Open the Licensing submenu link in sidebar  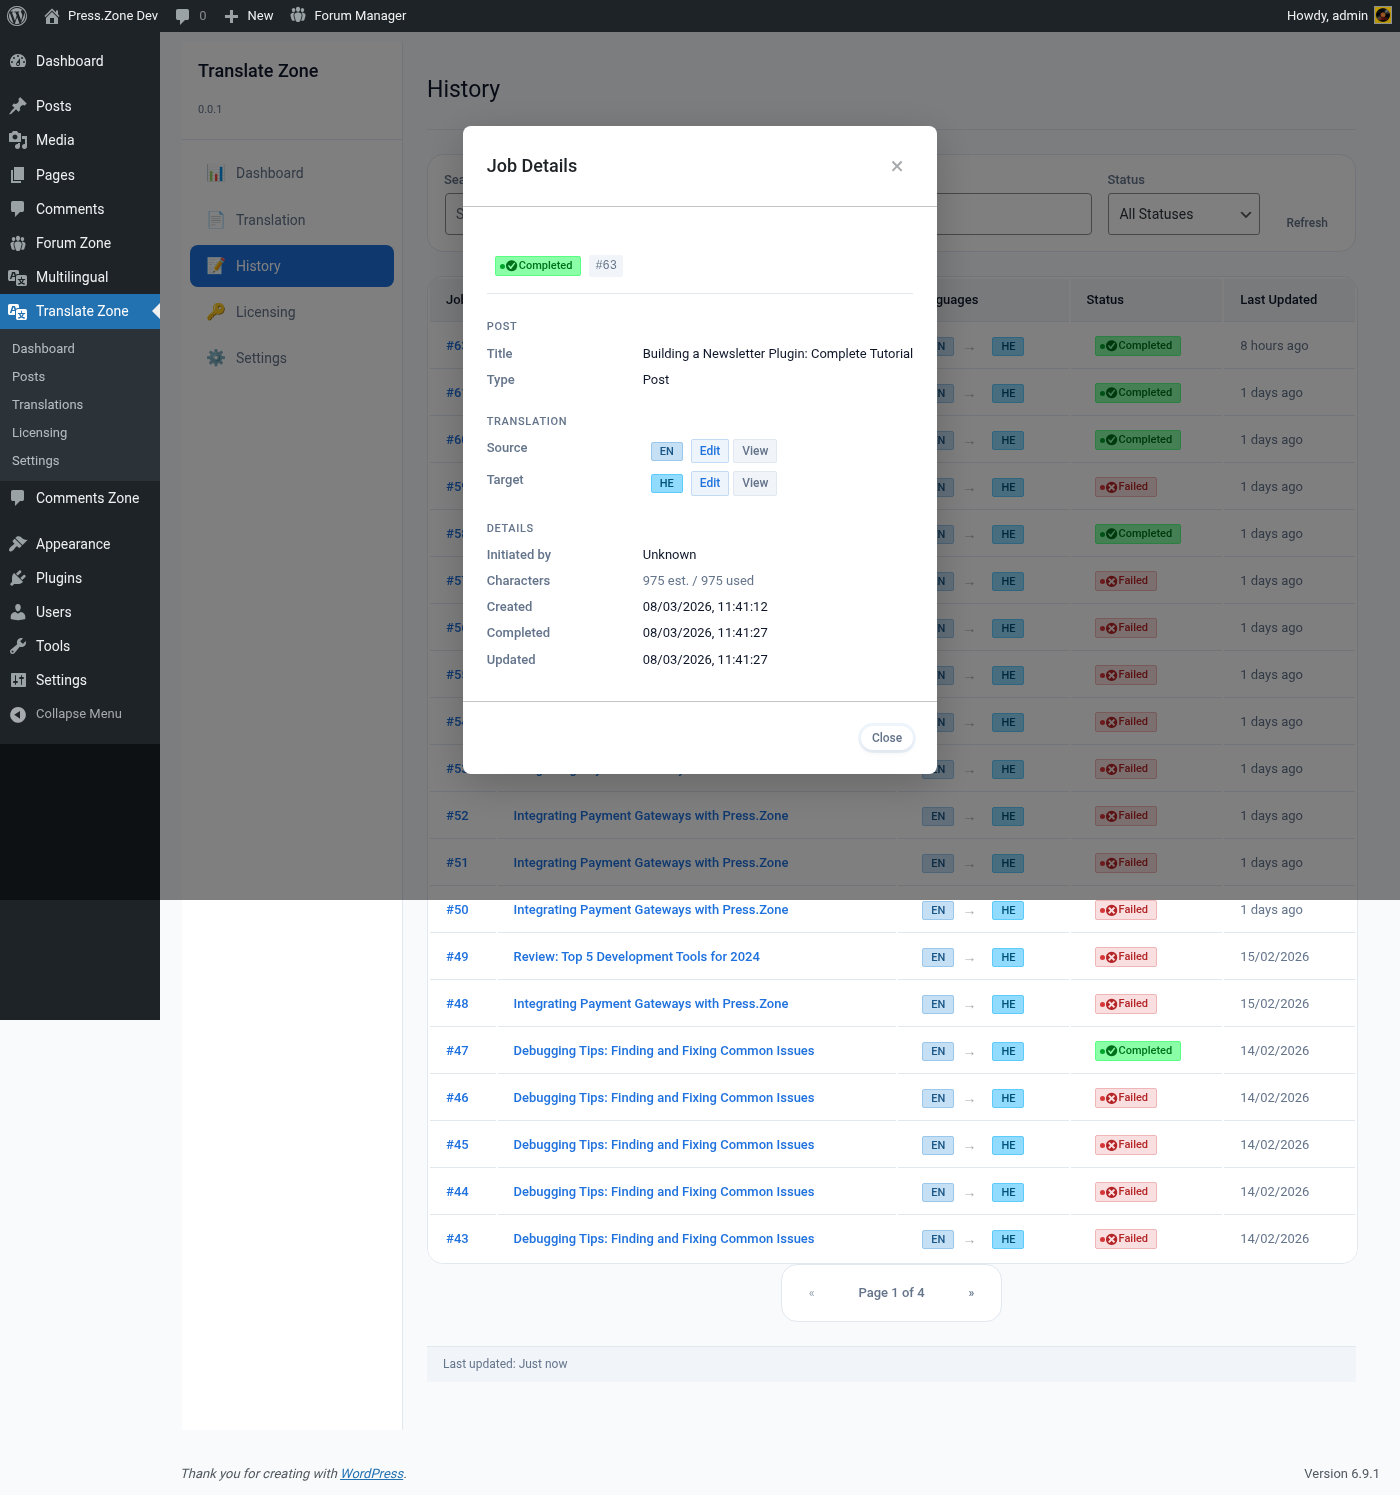point(39,433)
